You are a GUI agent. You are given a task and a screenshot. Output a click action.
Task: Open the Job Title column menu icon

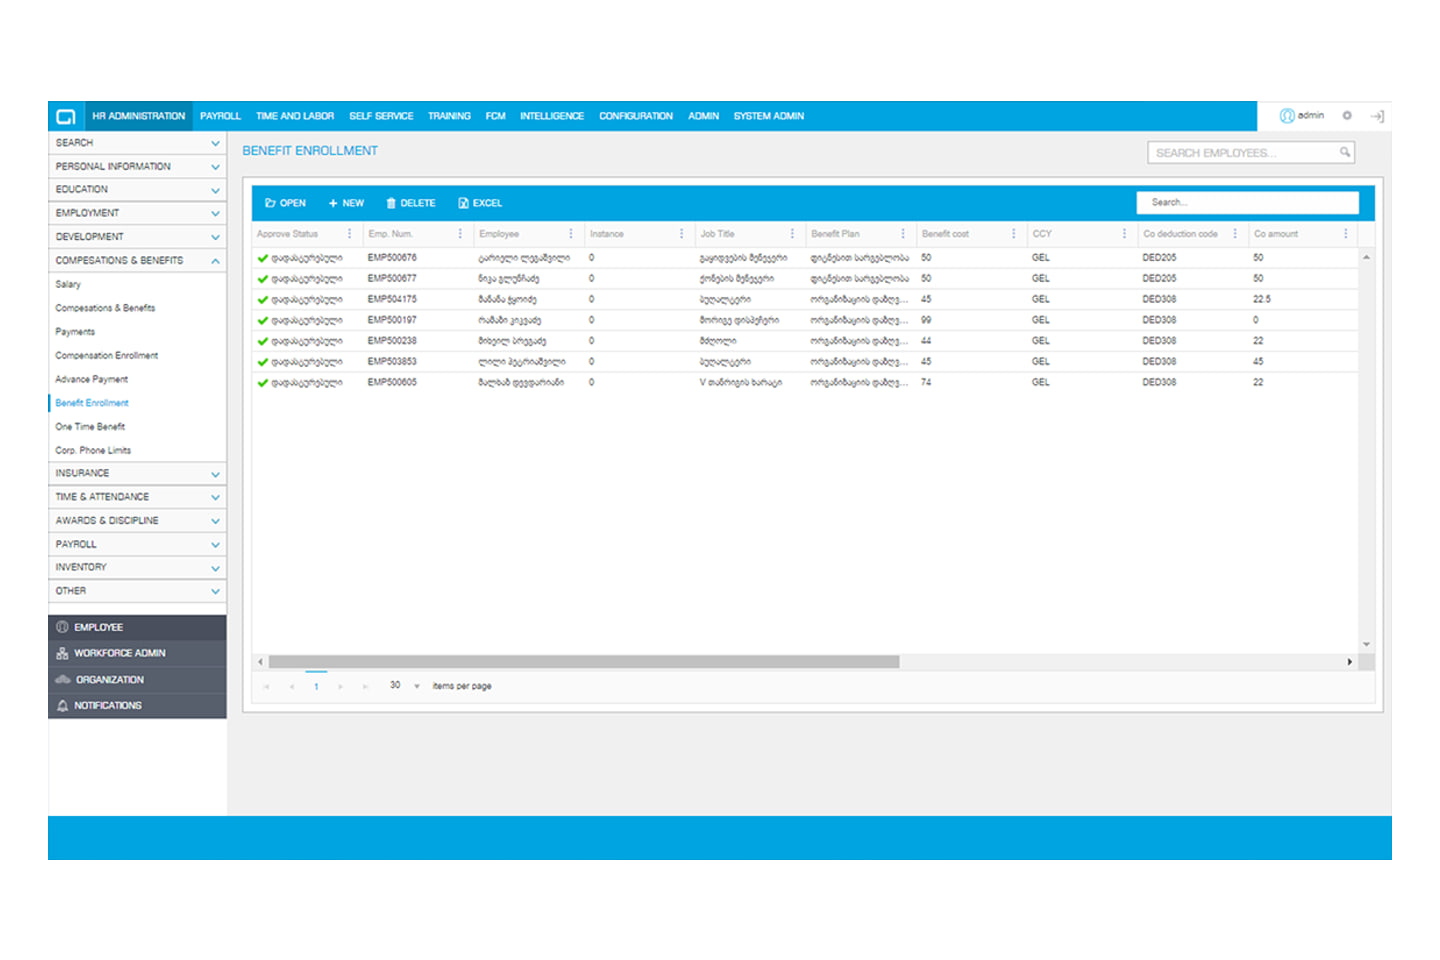click(x=792, y=234)
